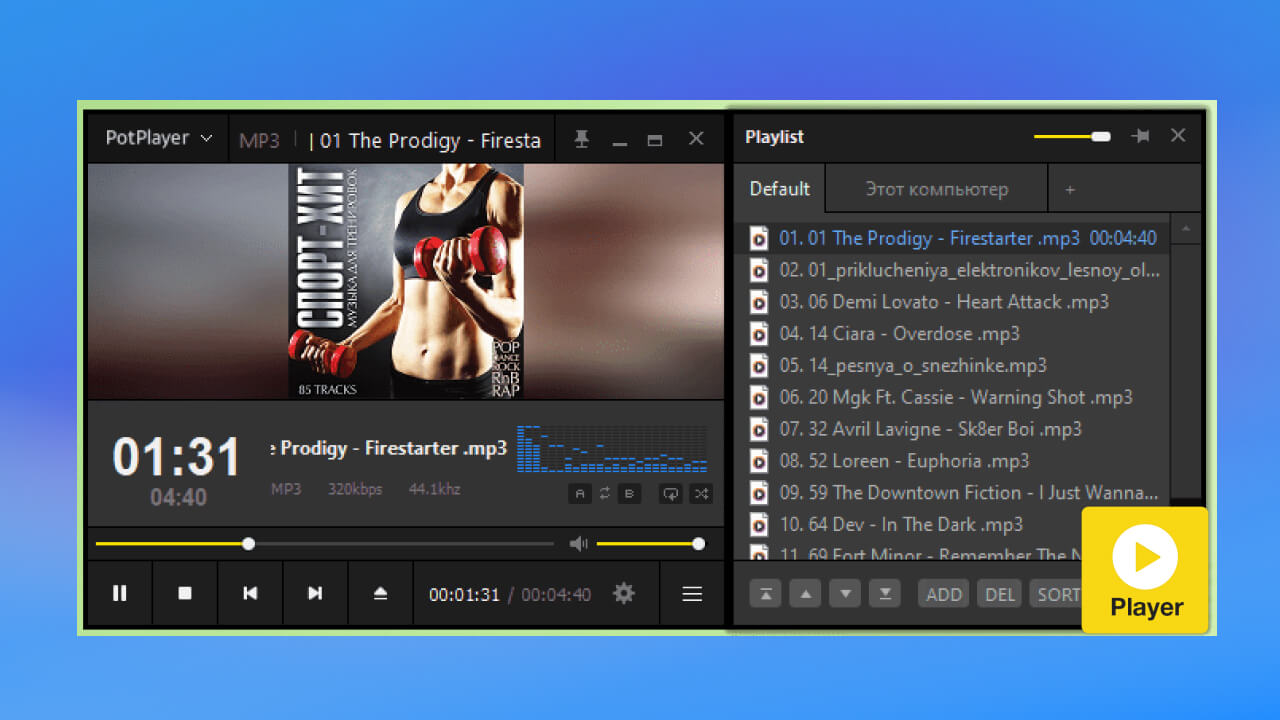This screenshot has height=720, width=1280.
Task: Select 52 Loreen - Euphoria track
Action: click(x=953, y=461)
